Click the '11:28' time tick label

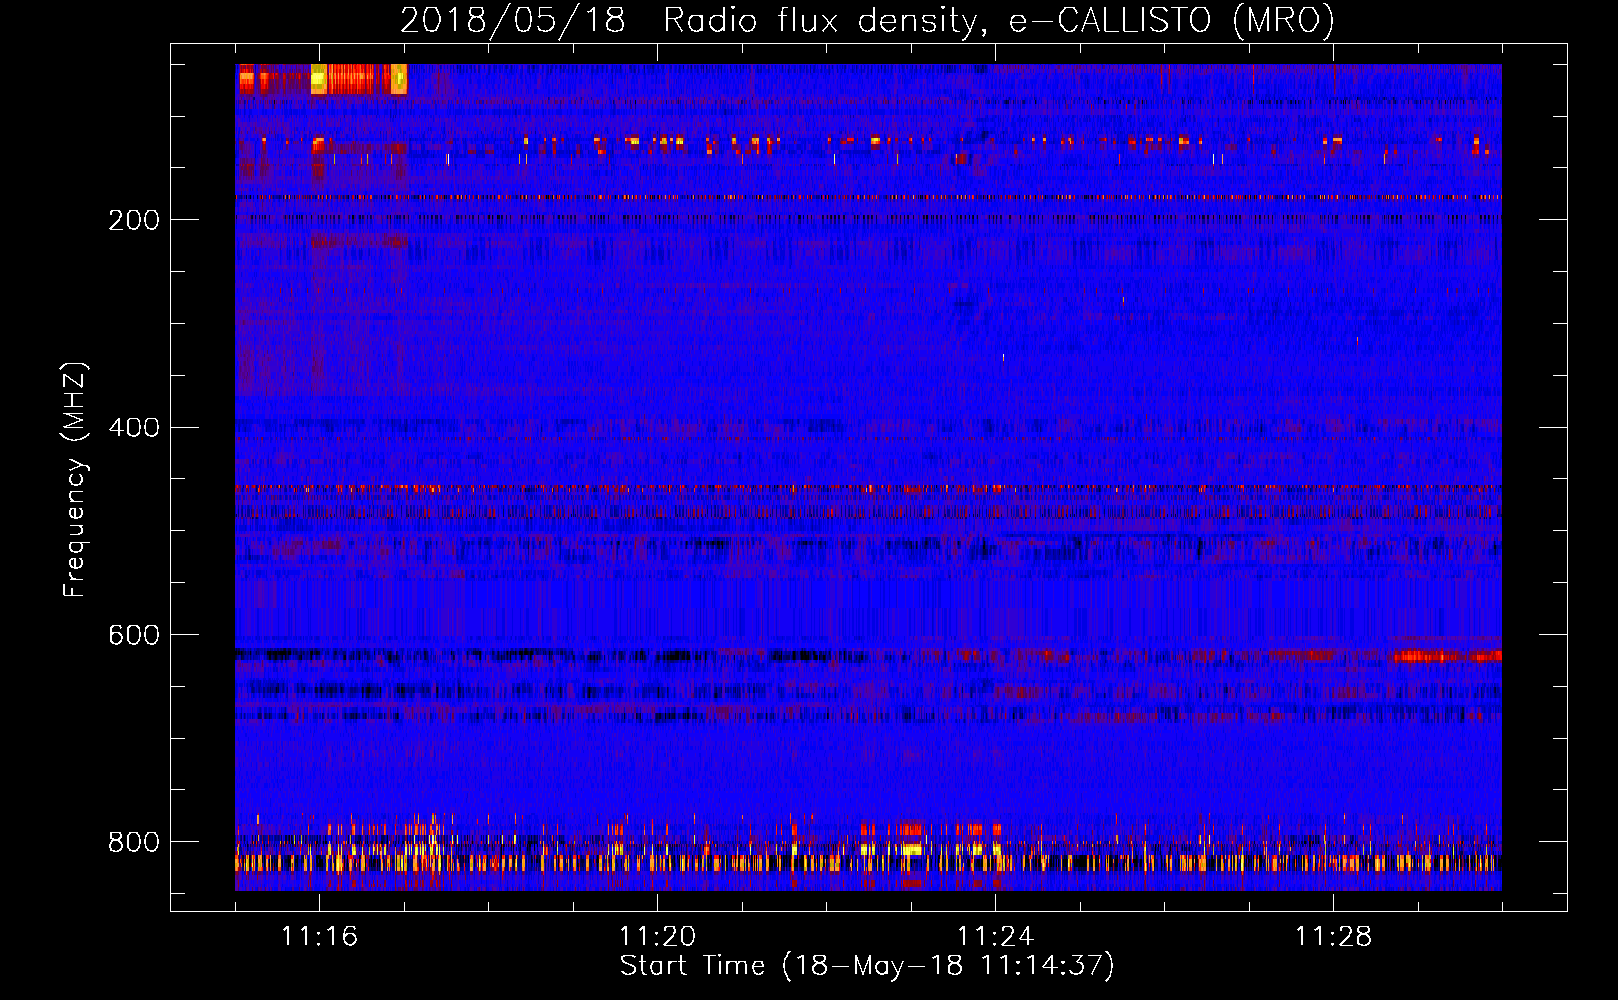click(x=1333, y=937)
